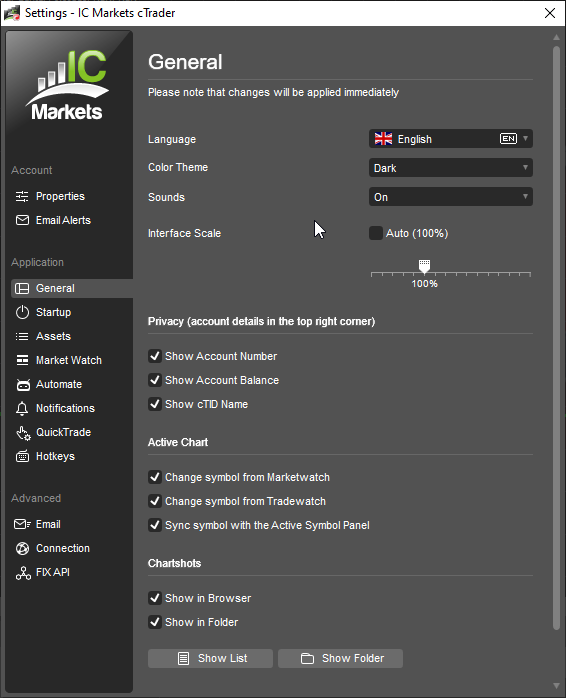Toggle the Auto (100%) interface scale checkbox
The image size is (566, 698).
pyautogui.click(x=376, y=233)
